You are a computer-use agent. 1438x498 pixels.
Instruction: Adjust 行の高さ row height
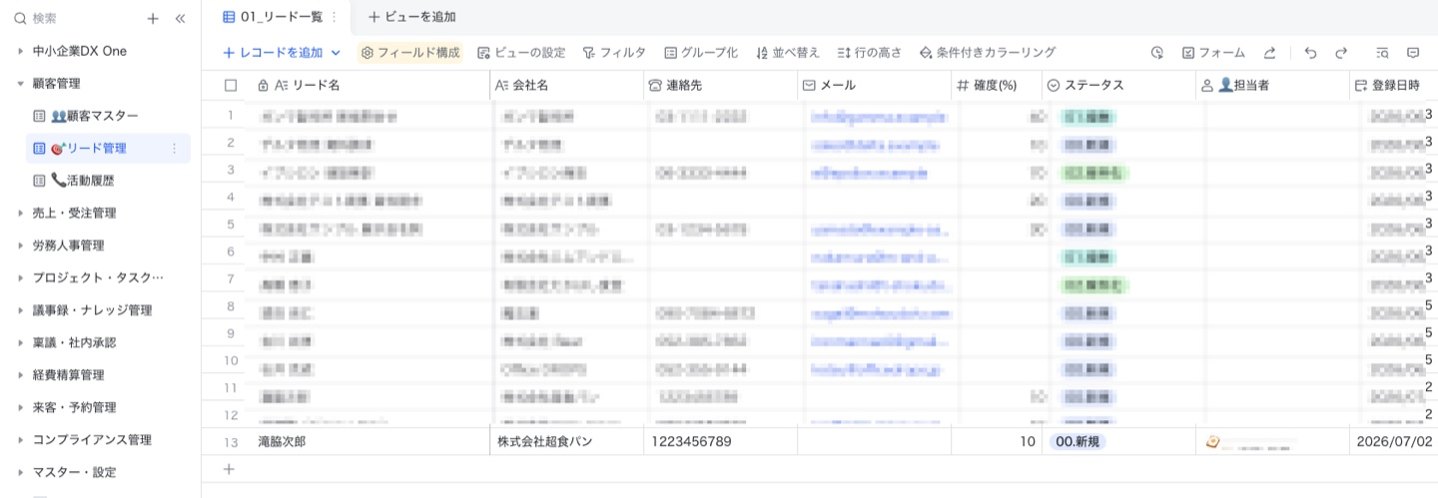(x=869, y=52)
